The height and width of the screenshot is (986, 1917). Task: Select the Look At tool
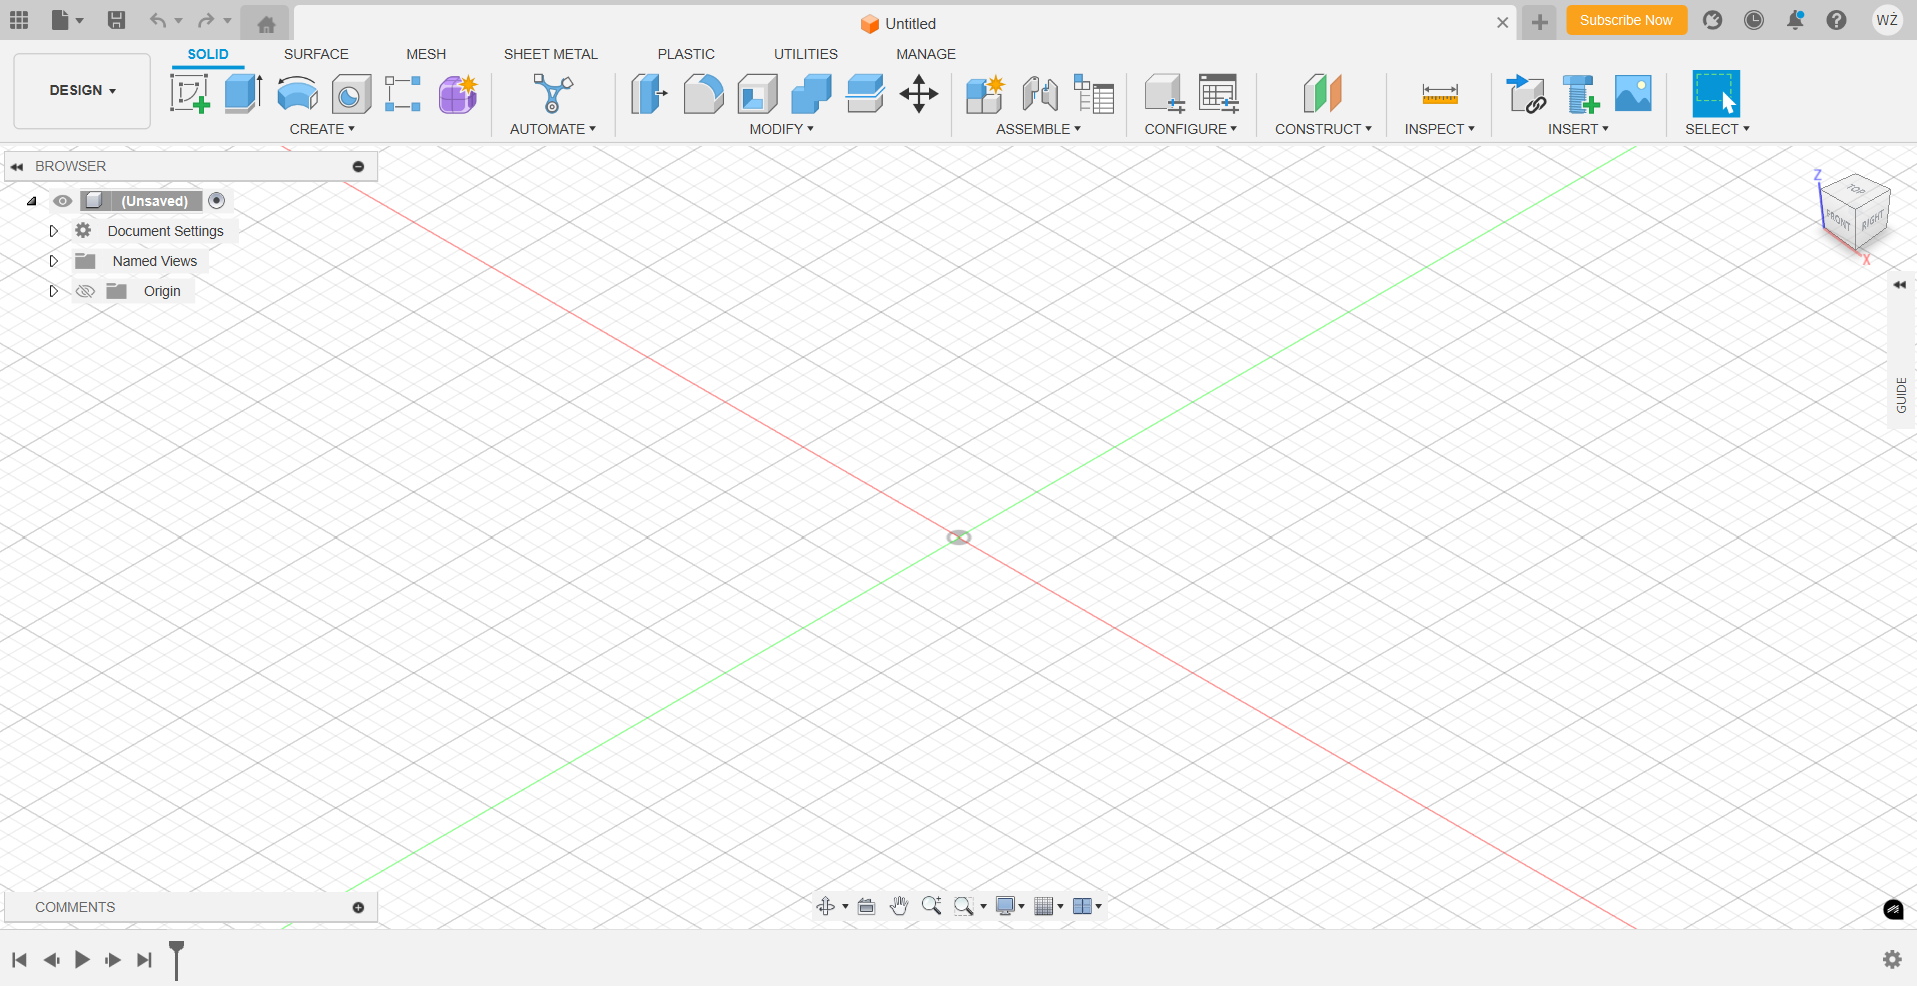tap(867, 906)
